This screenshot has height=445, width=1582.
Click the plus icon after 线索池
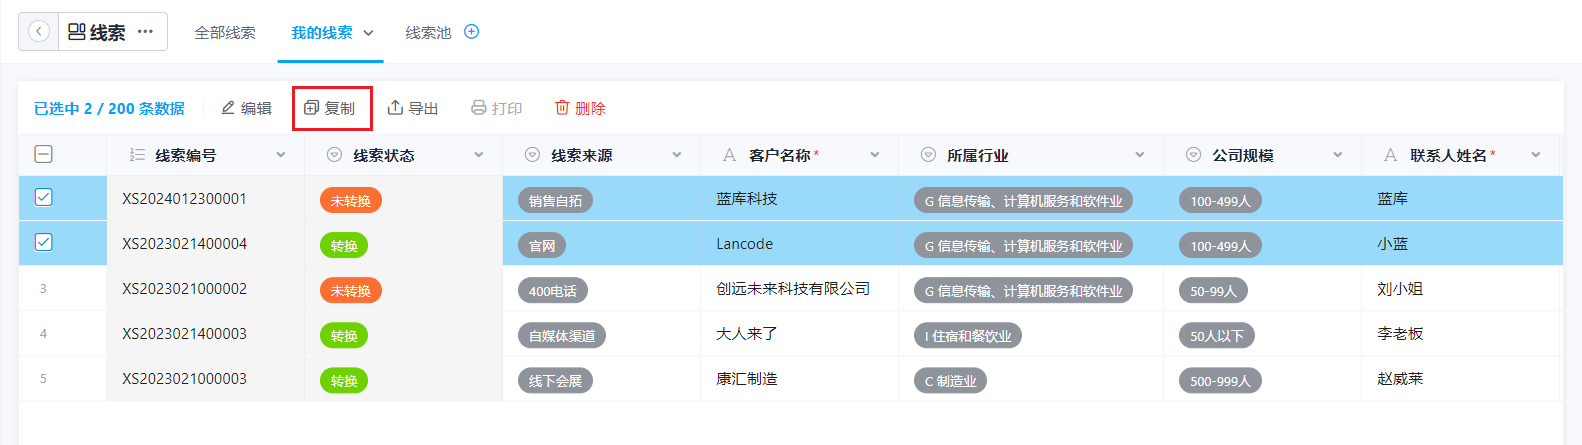[x=472, y=32]
